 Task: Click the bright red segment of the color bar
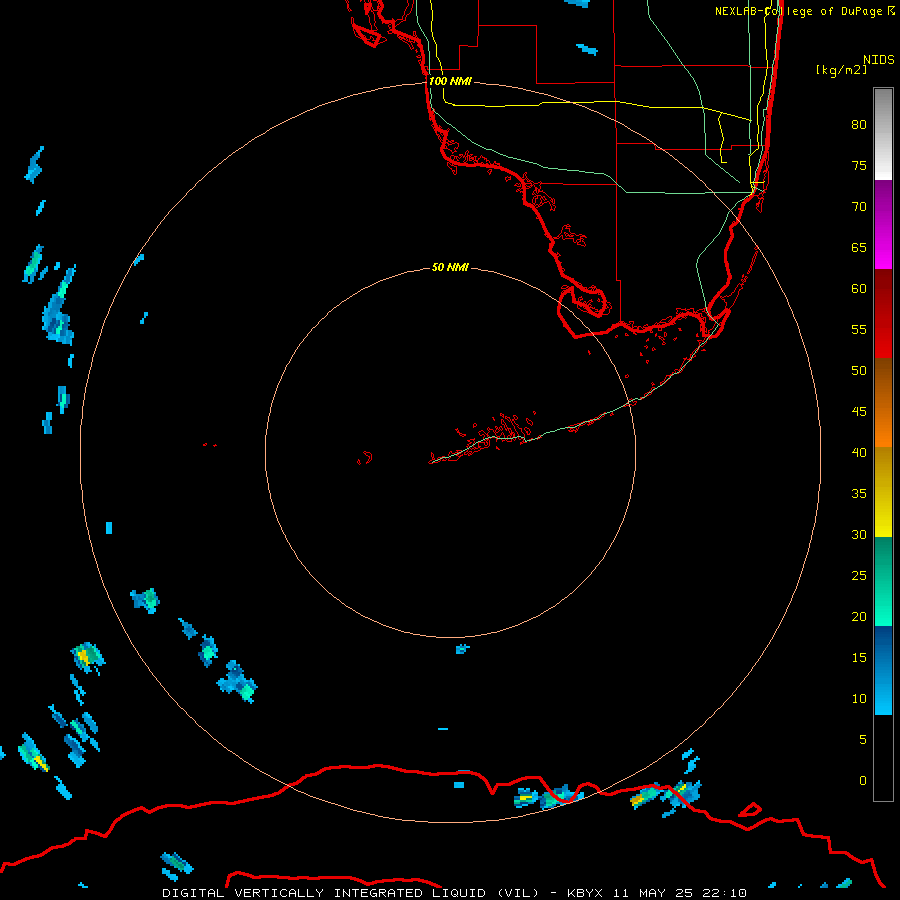click(883, 314)
